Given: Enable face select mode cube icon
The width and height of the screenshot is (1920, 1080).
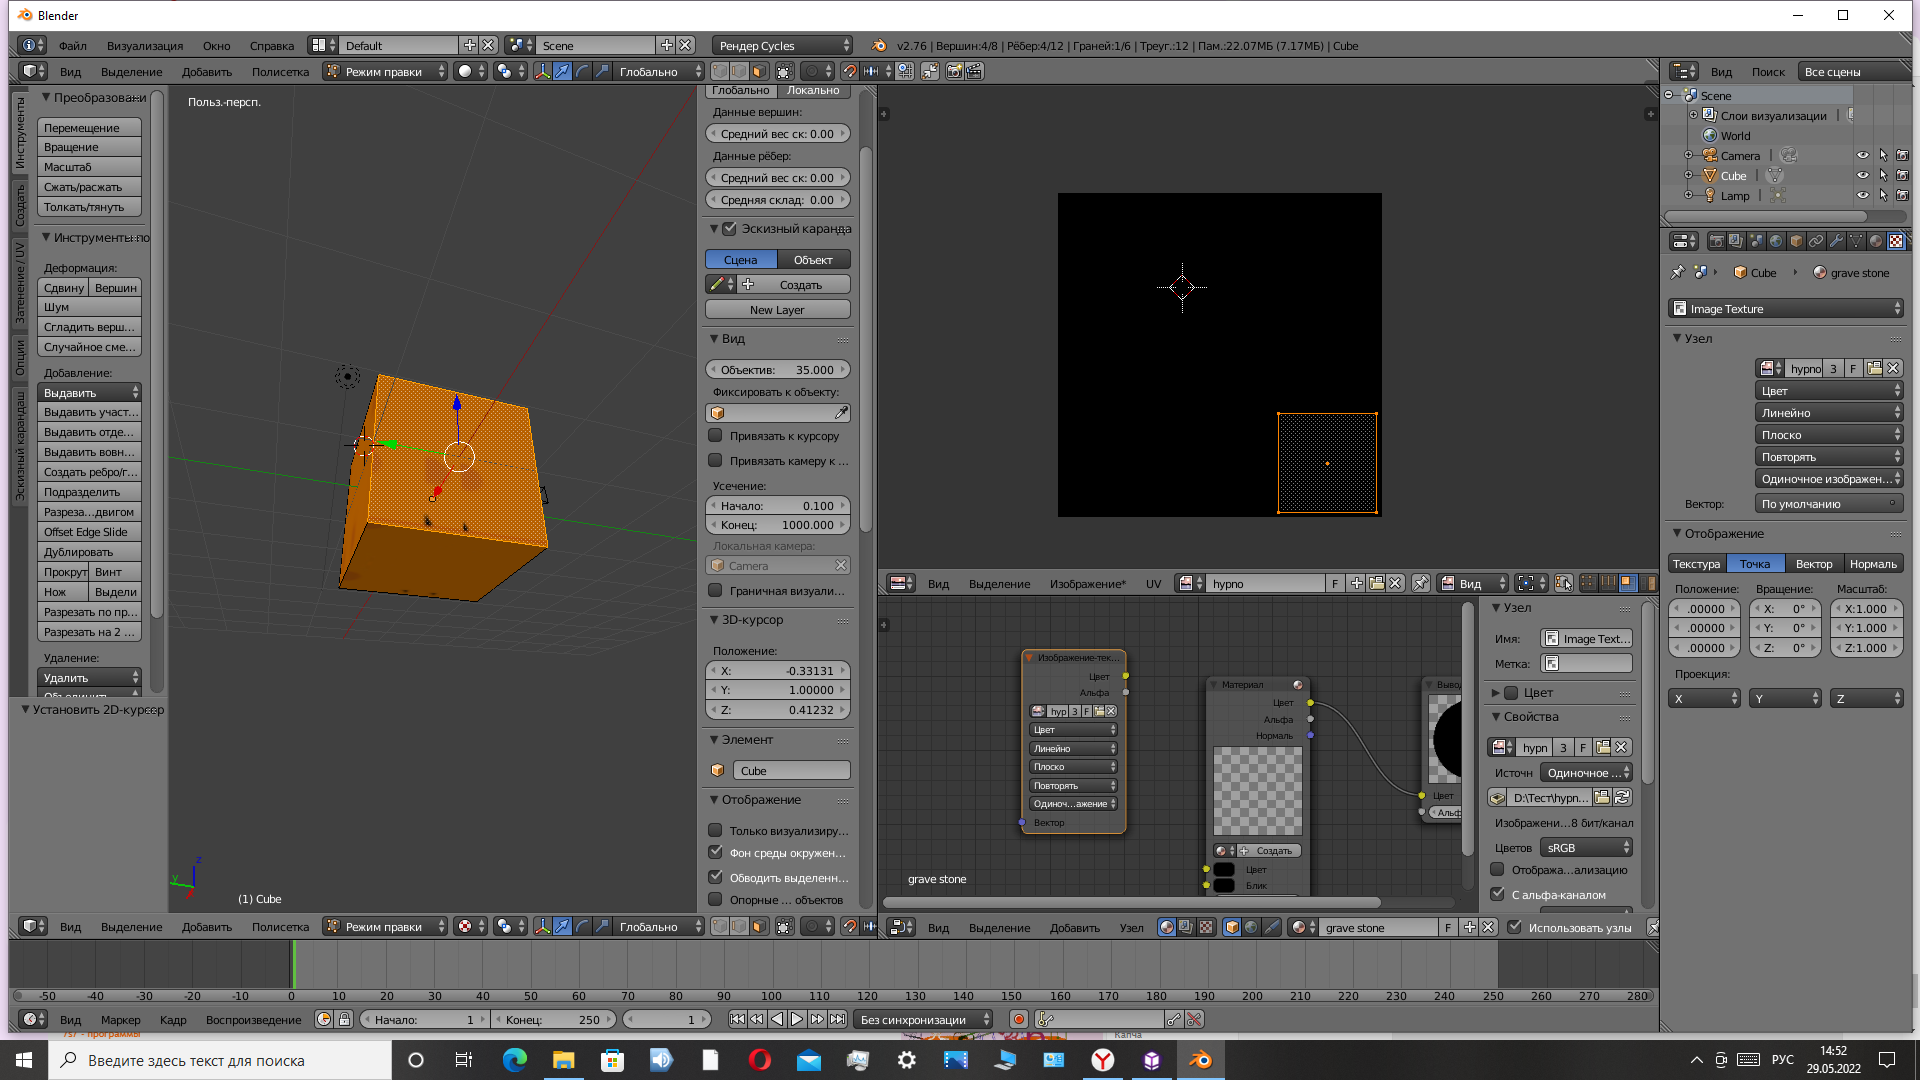Looking at the screenshot, I should point(759,71).
